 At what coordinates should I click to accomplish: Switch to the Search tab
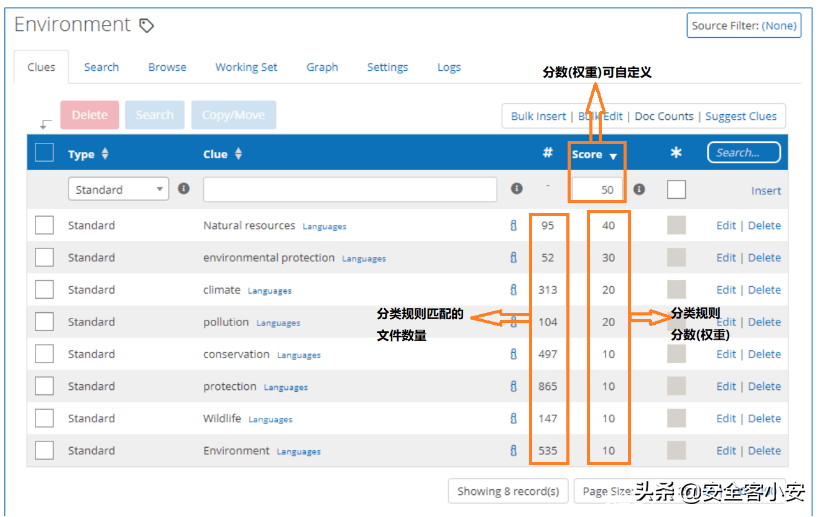tap(101, 67)
